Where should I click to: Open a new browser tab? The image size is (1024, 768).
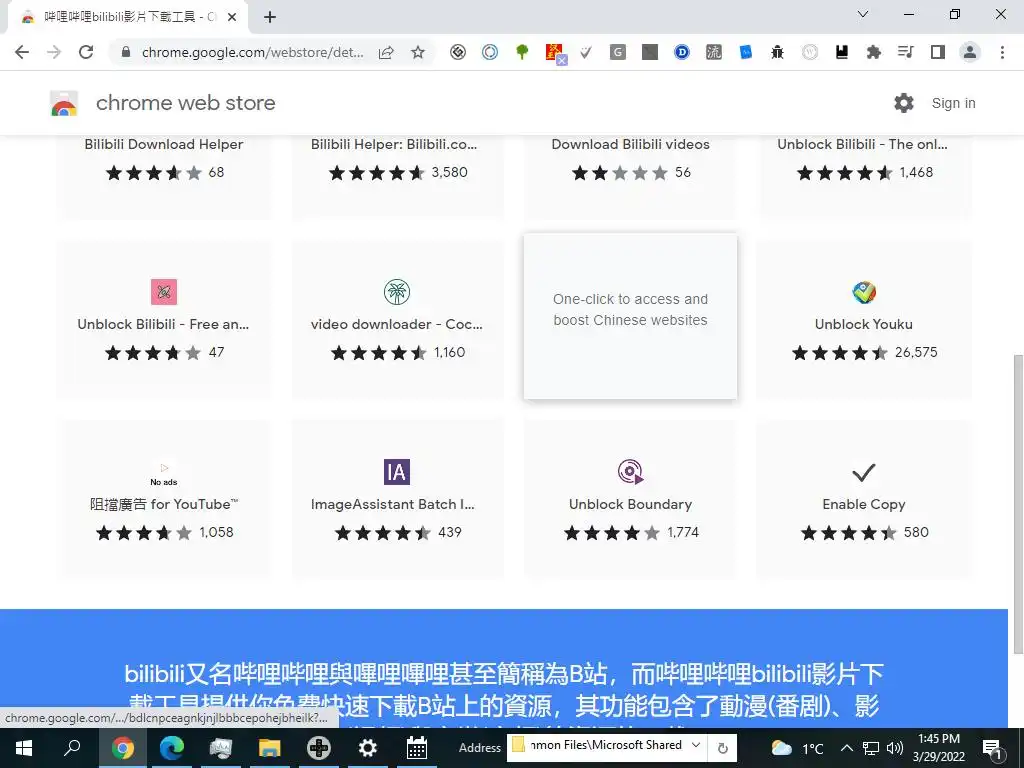pos(270,17)
